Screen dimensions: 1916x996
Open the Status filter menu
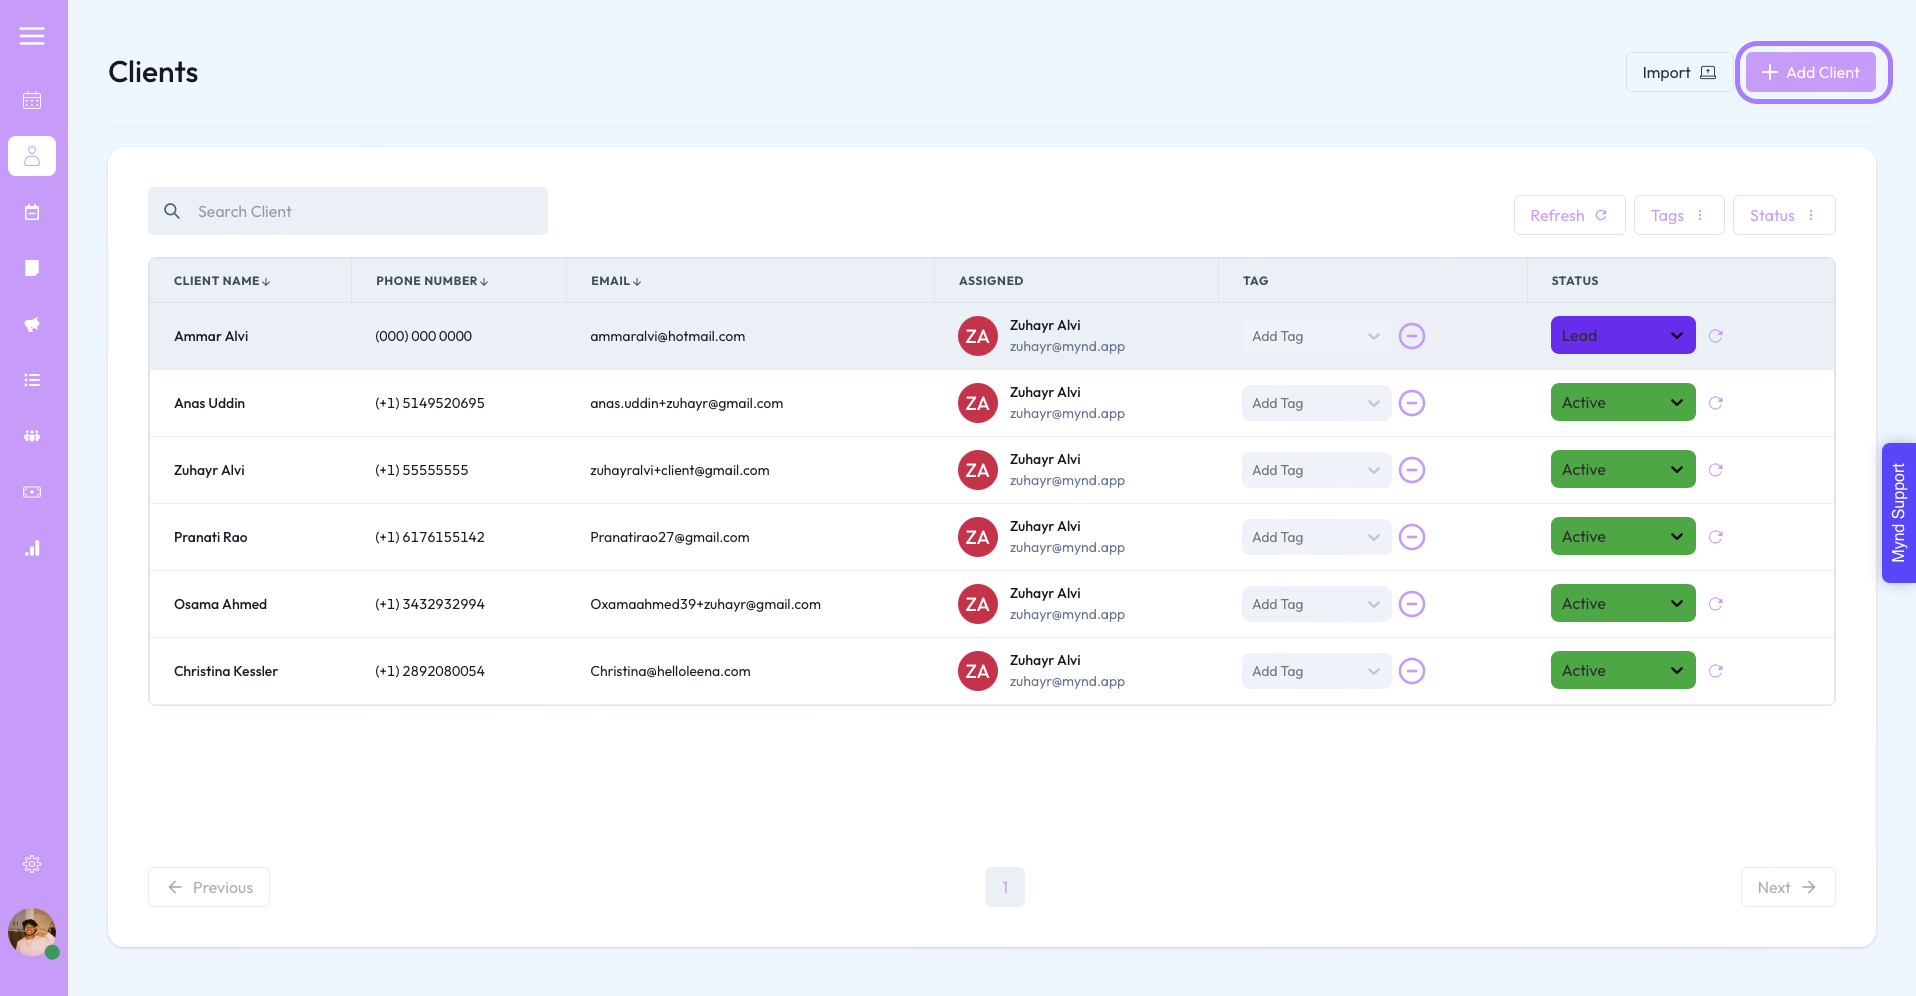pos(1784,215)
